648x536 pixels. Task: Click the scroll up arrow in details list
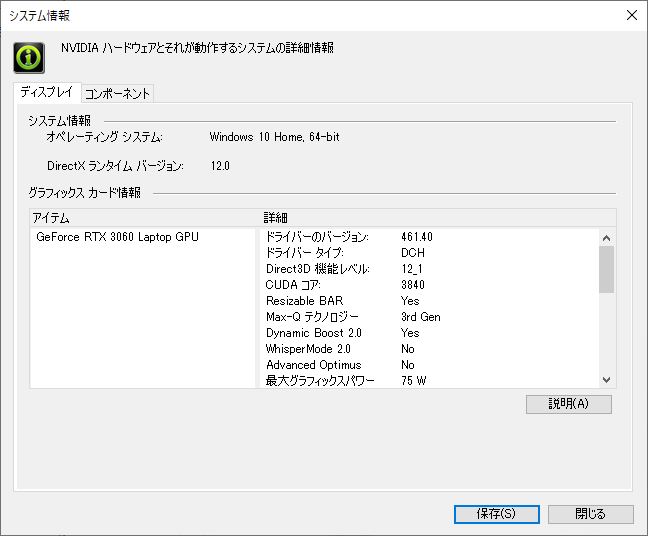click(606, 238)
